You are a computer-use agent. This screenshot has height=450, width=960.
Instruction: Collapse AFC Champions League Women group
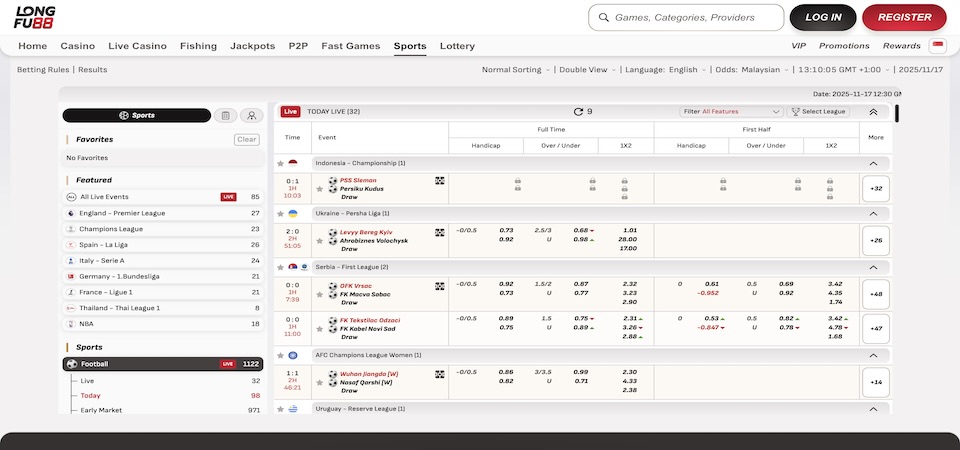pyautogui.click(x=873, y=356)
